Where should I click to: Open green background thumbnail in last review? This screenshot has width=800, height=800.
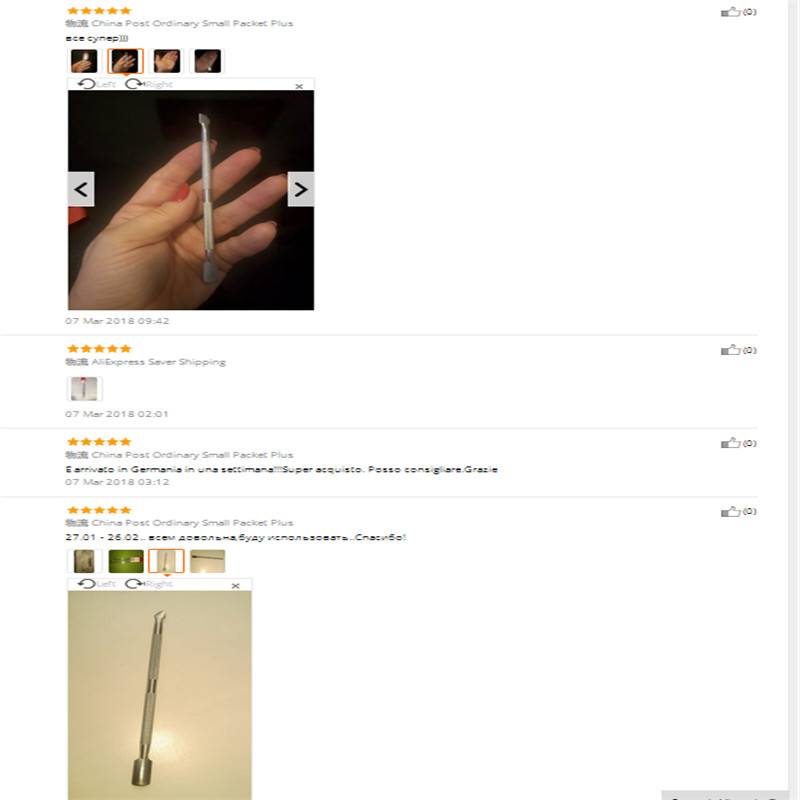pos(126,561)
